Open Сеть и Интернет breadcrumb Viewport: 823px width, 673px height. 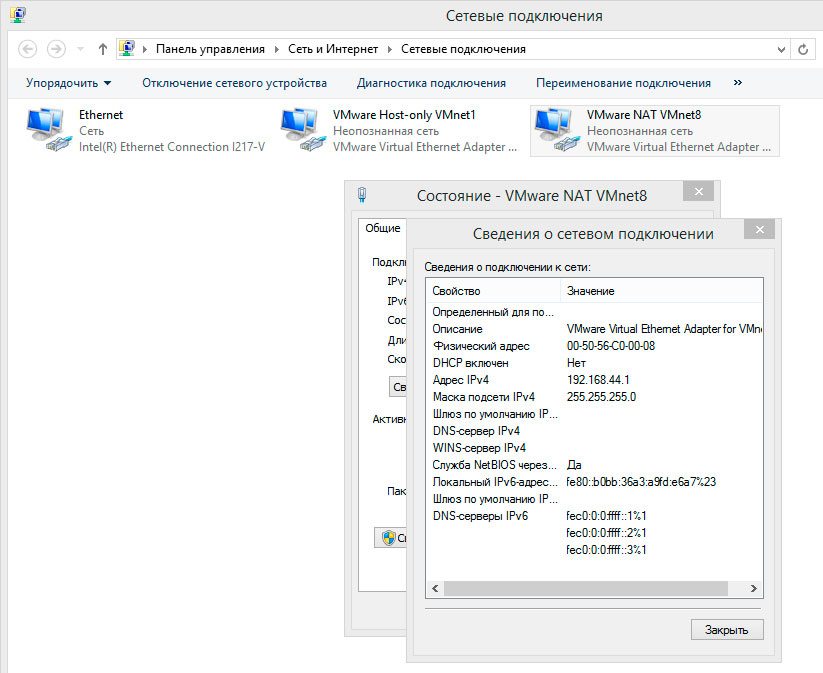coord(333,49)
